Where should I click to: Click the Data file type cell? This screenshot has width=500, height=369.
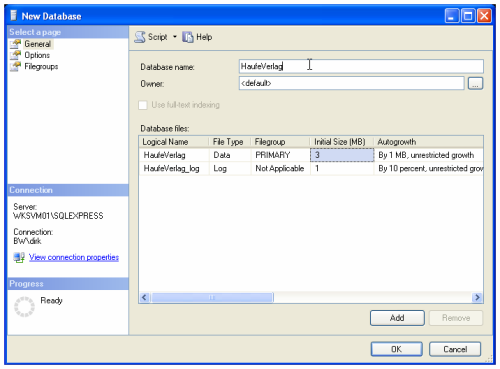pyautogui.click(x=230, y=155)
